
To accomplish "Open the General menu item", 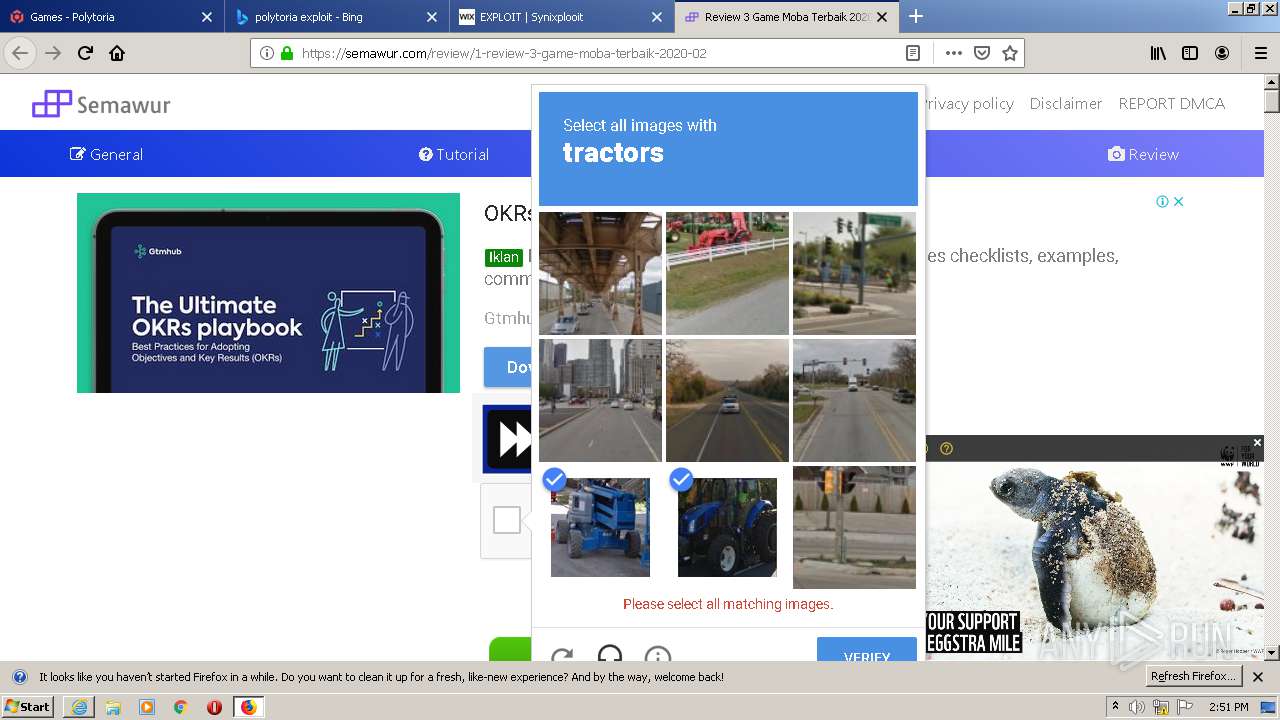I will 106,154.
